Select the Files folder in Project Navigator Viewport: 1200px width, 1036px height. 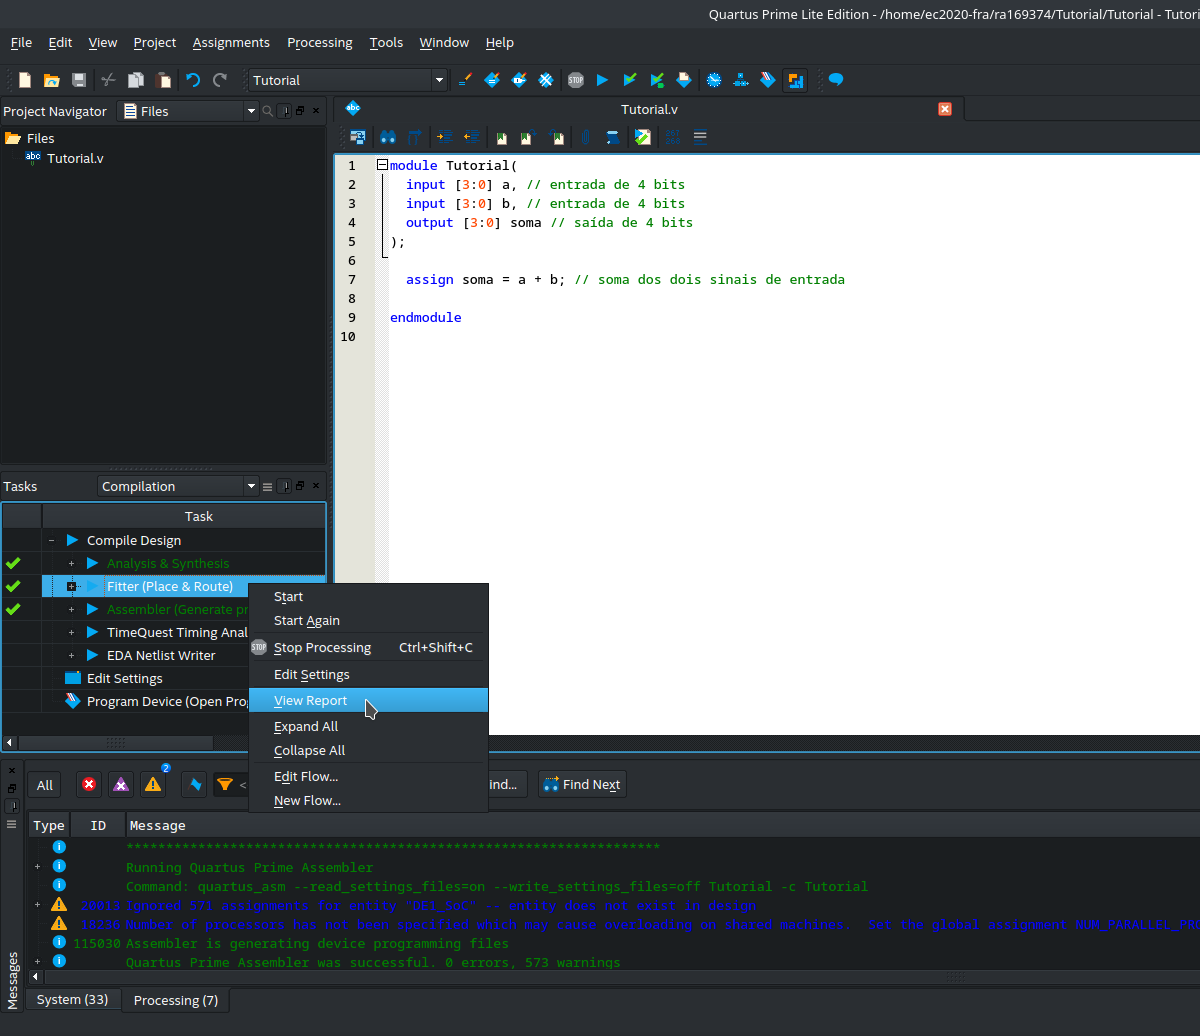click(x=30, y=138)
